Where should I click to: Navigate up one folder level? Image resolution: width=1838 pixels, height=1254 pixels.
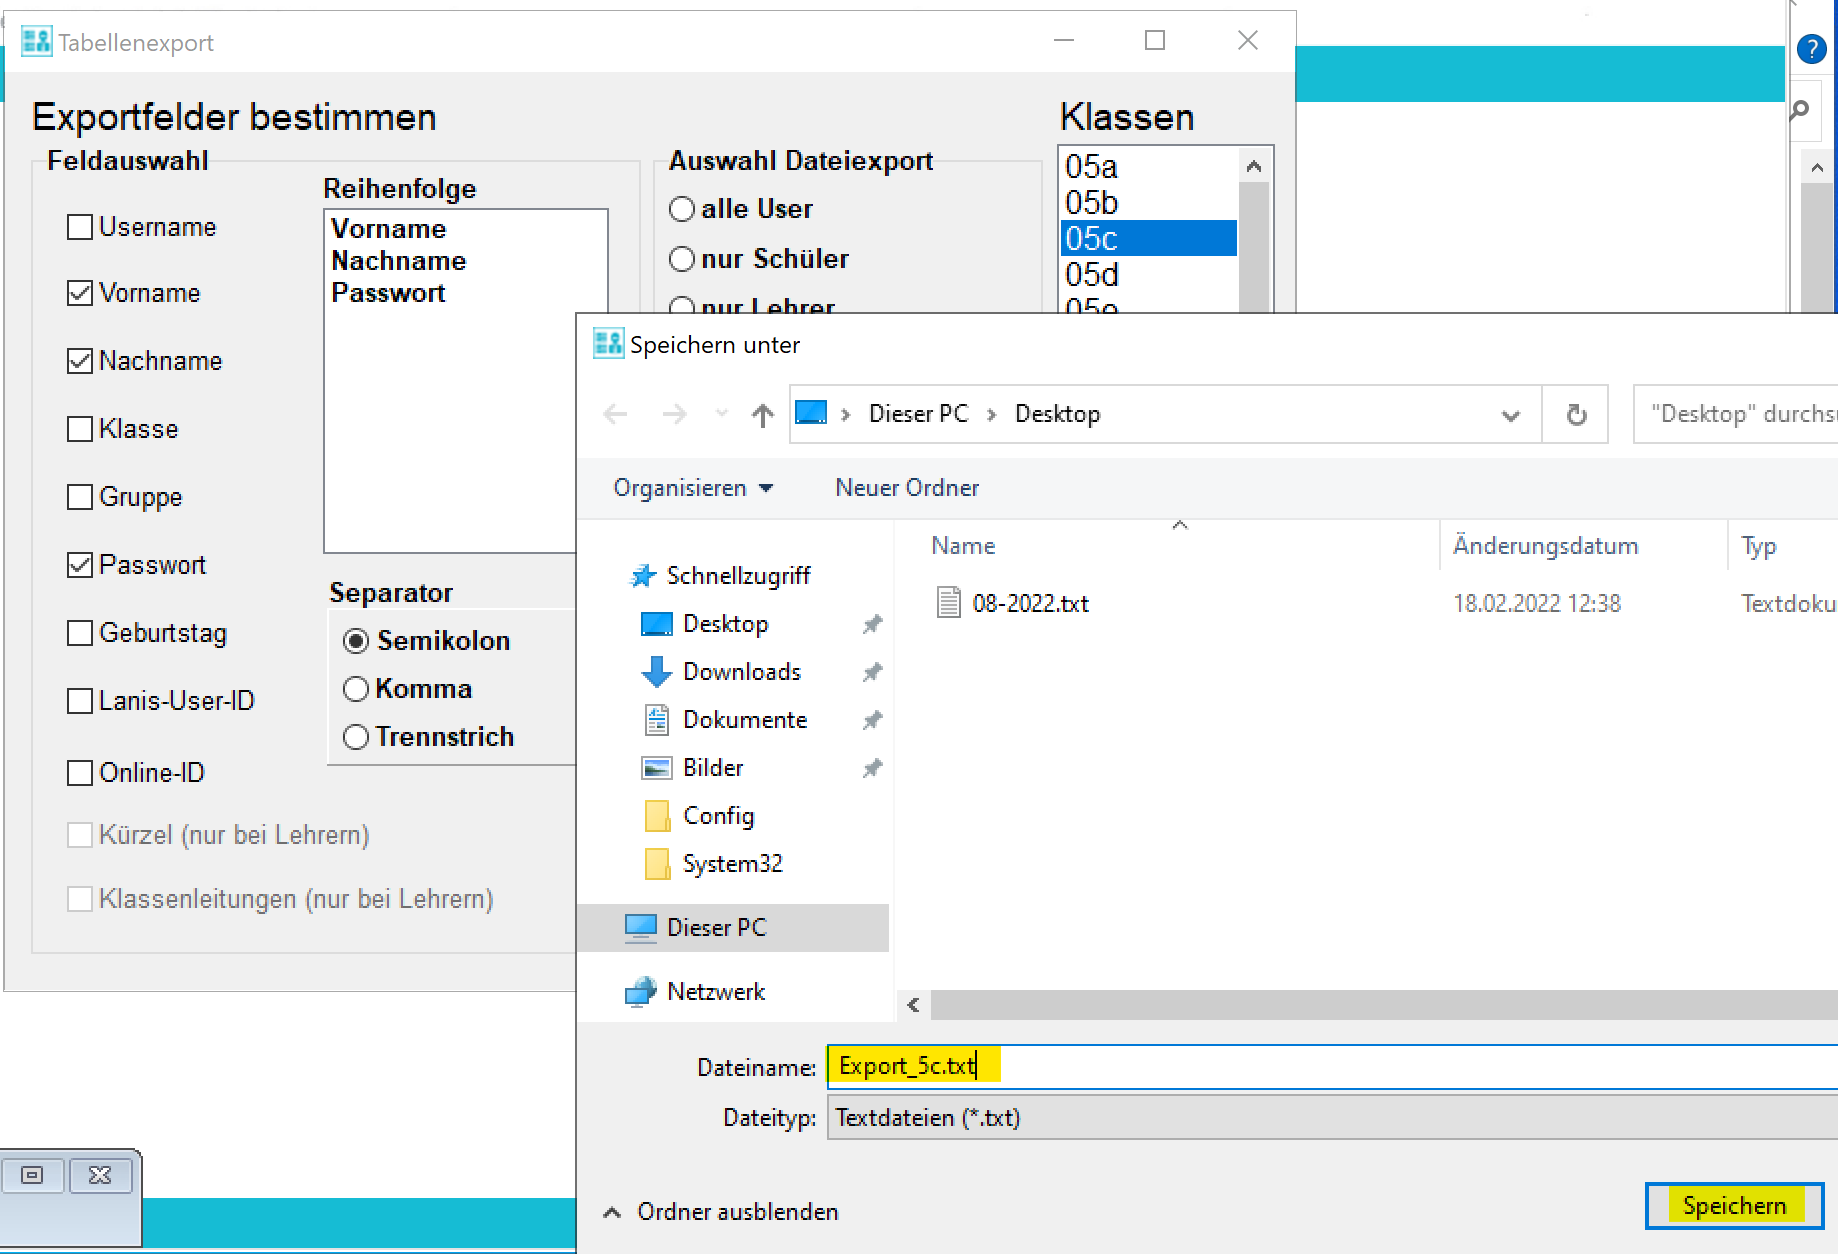[762, 414]
